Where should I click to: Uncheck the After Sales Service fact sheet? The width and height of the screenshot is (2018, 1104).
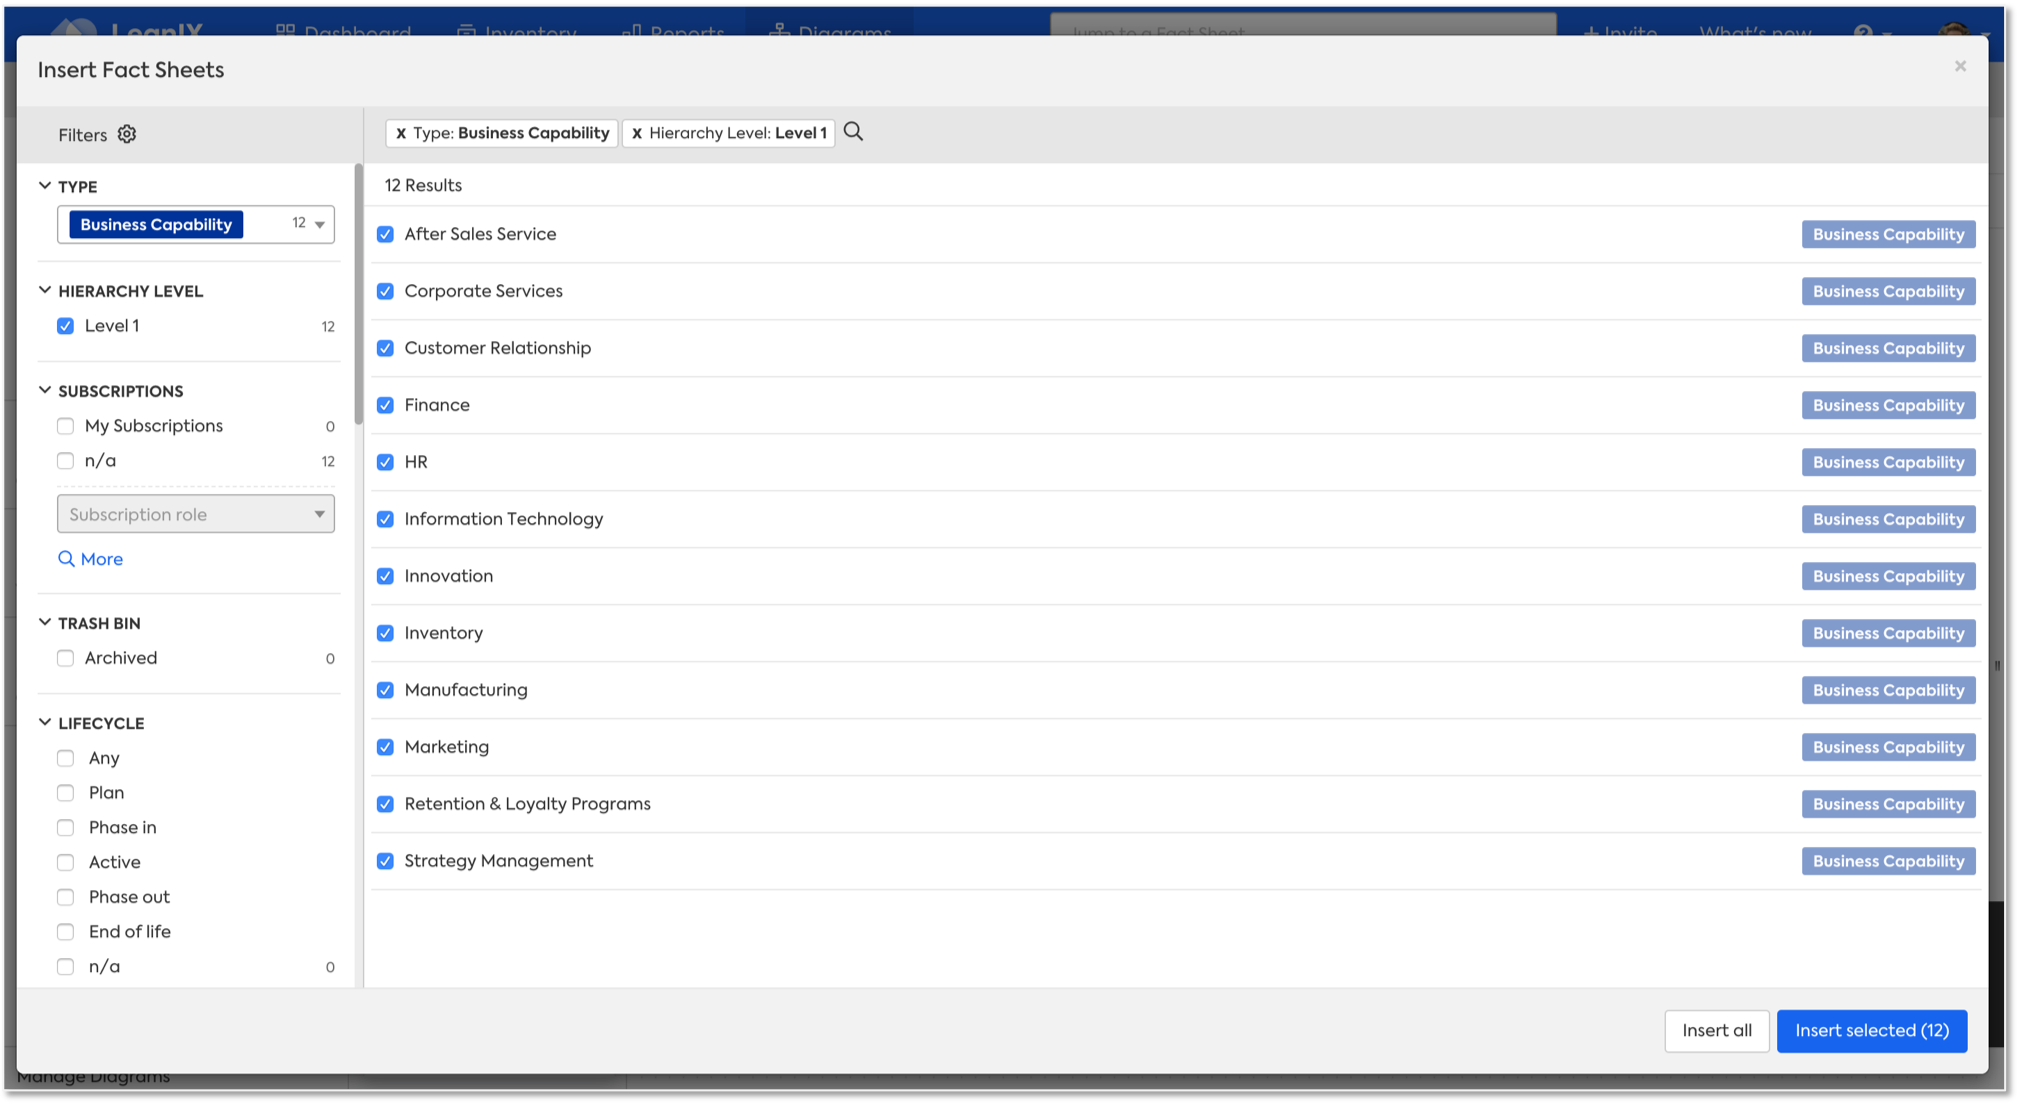click(x=385, y=234)
